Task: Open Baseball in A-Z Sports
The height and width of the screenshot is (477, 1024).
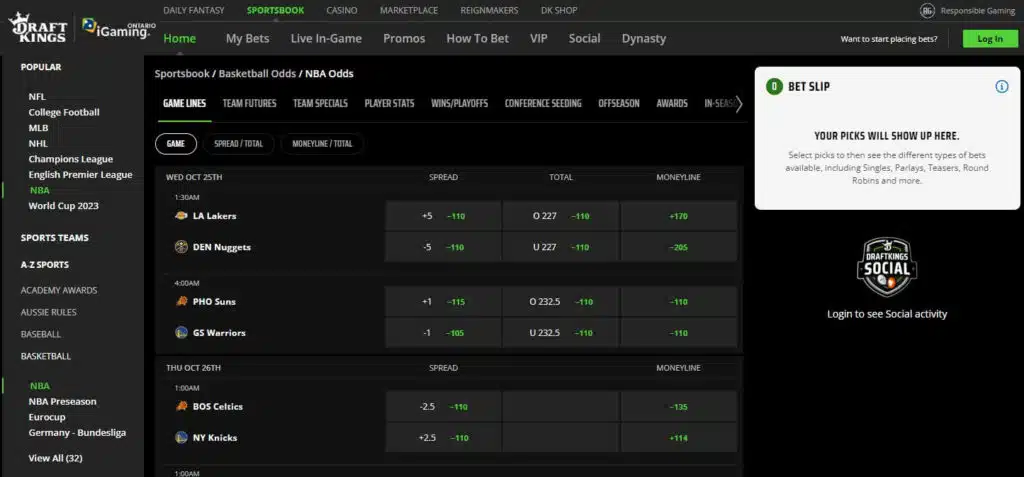Action: [40, 335]
